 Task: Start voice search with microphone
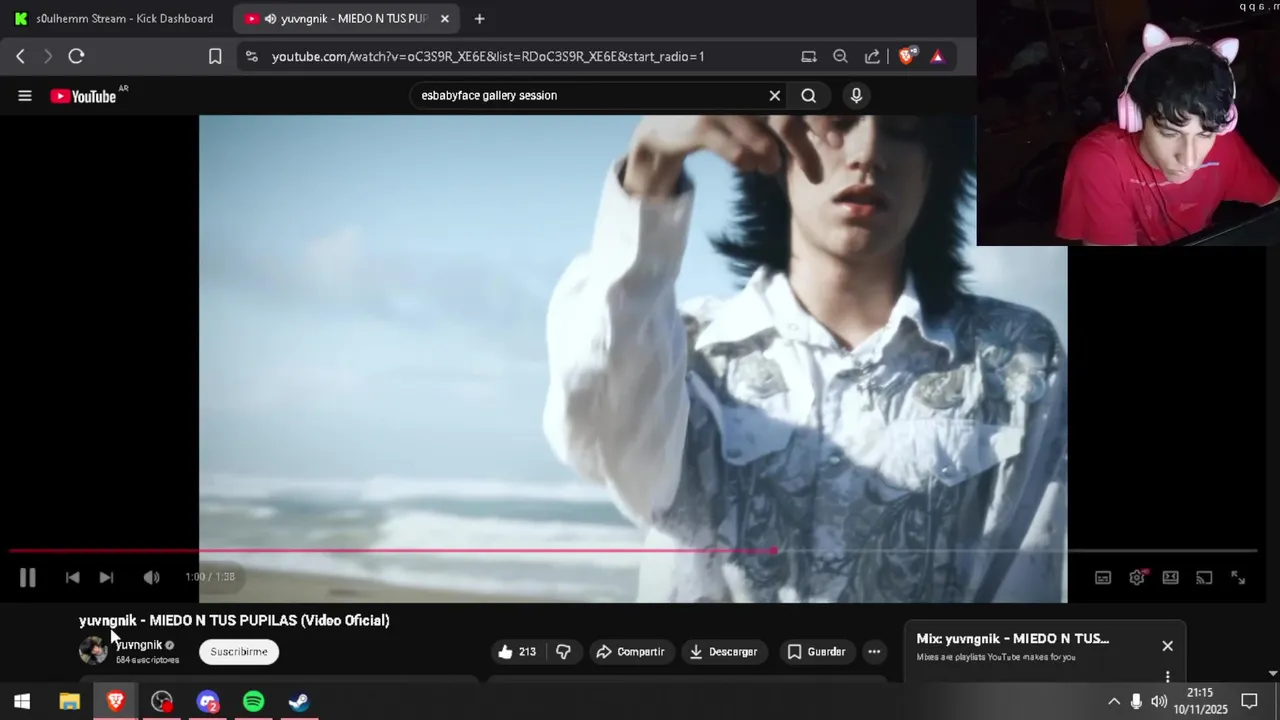(856, 96)
